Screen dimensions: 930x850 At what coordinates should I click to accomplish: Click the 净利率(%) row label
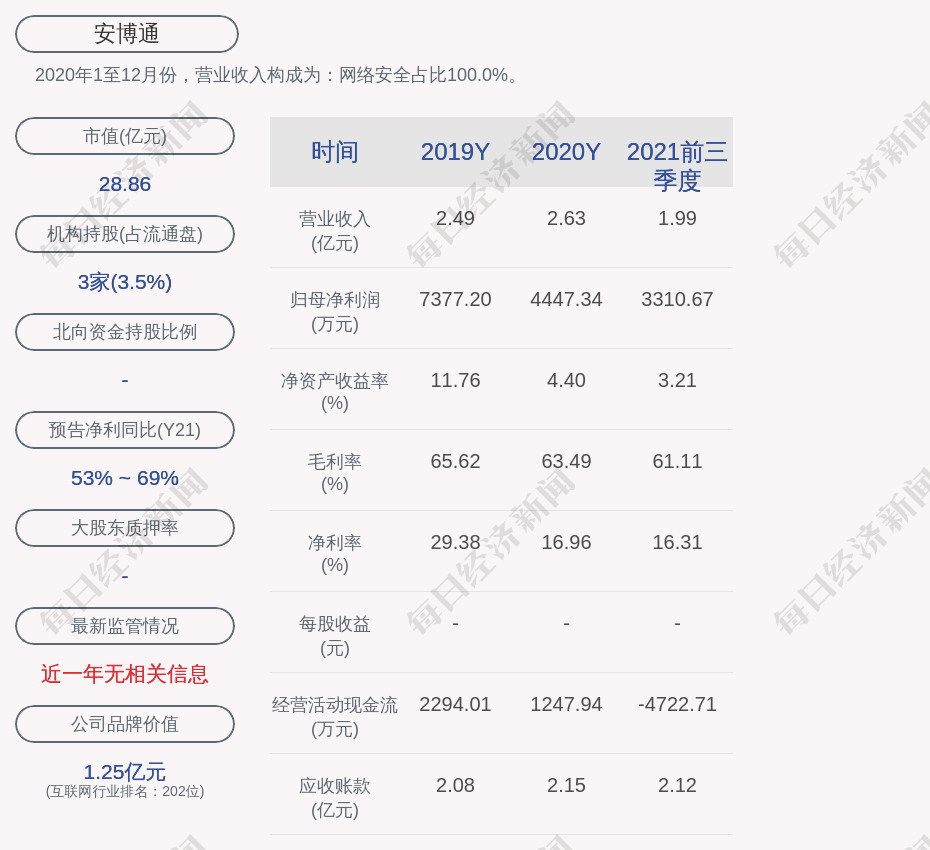pyautogui.click(x=335, y=554)
